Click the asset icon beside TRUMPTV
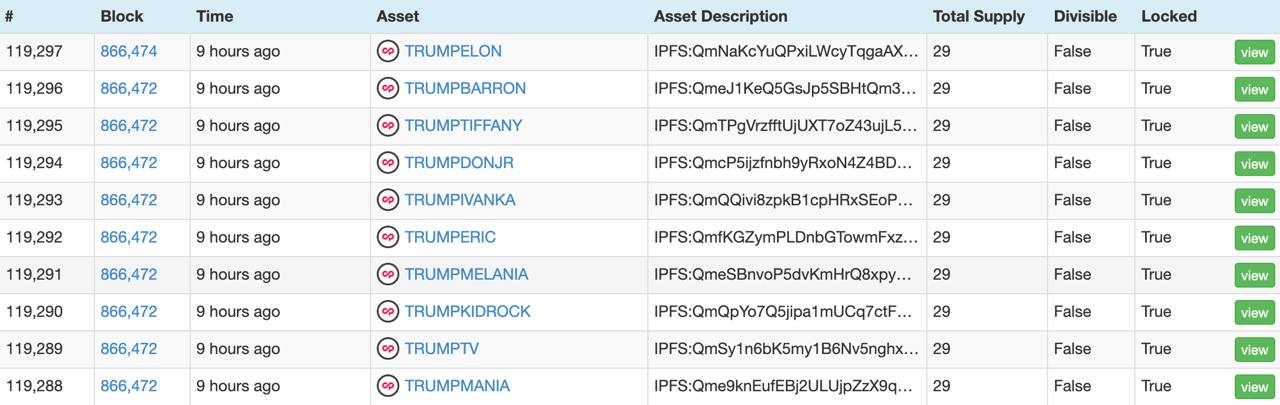 tap(387, 349)
